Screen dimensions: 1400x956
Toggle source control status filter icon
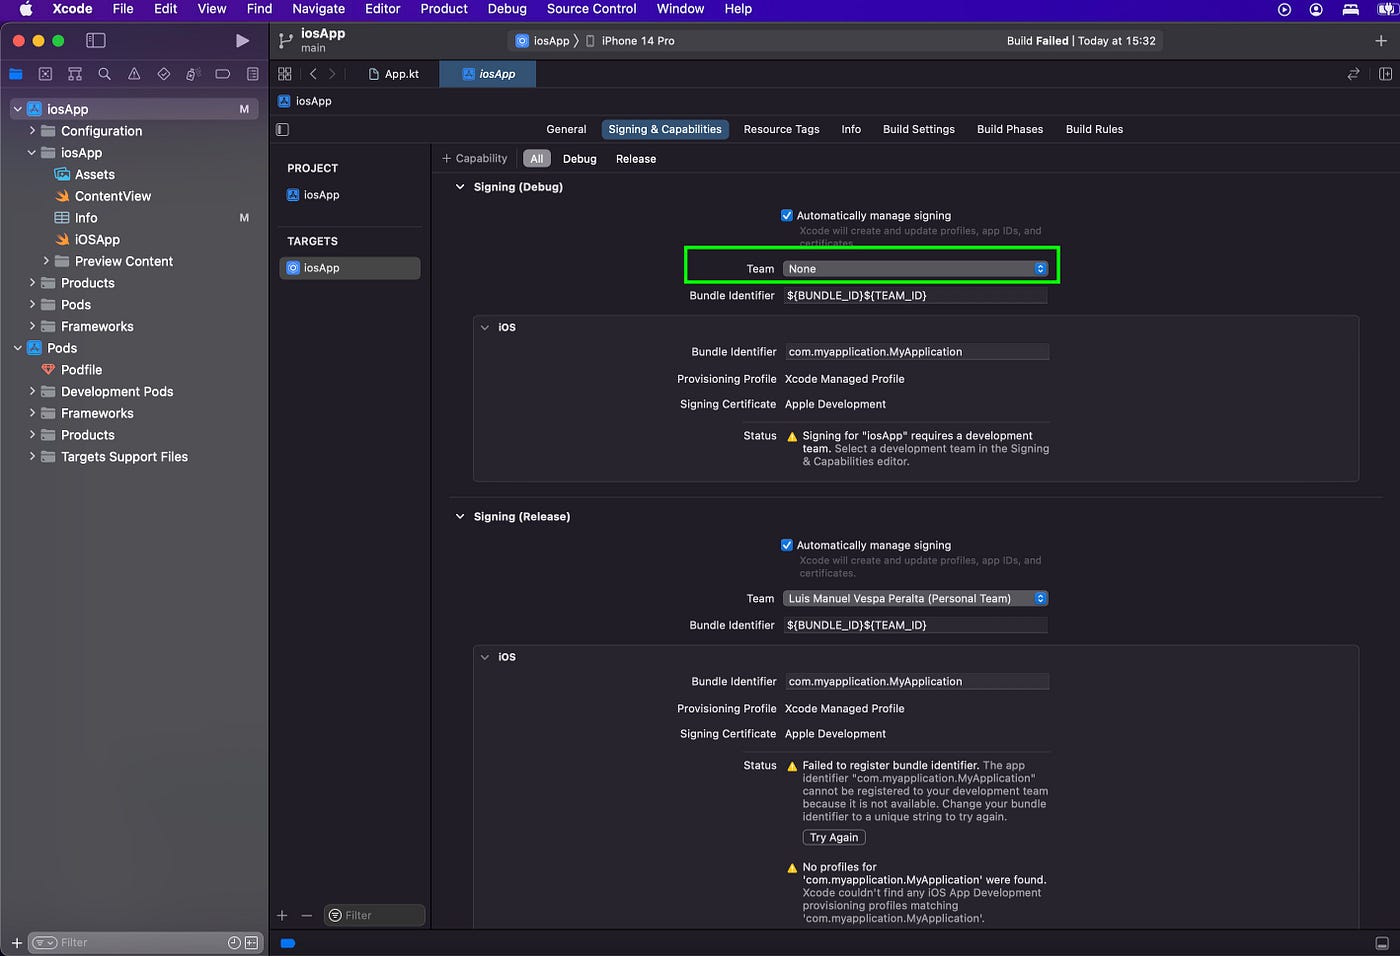(251, 942)
